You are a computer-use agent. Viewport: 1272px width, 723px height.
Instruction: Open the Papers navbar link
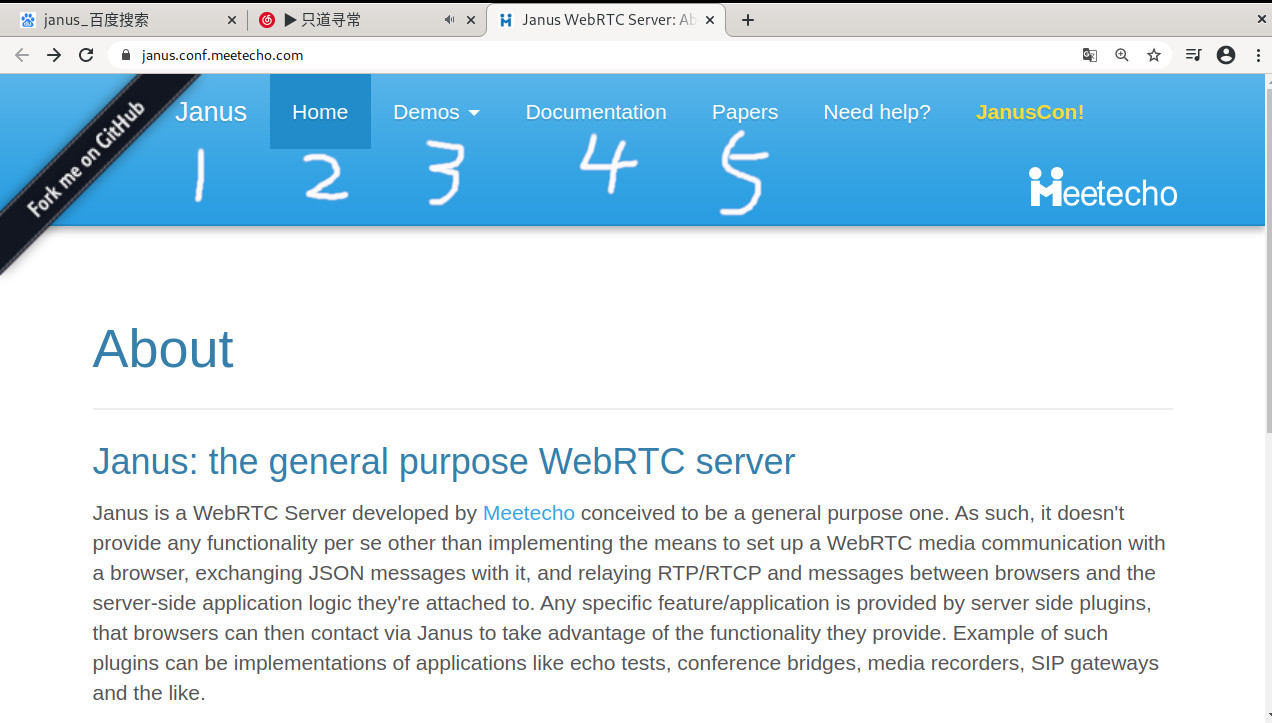[745, 112]
